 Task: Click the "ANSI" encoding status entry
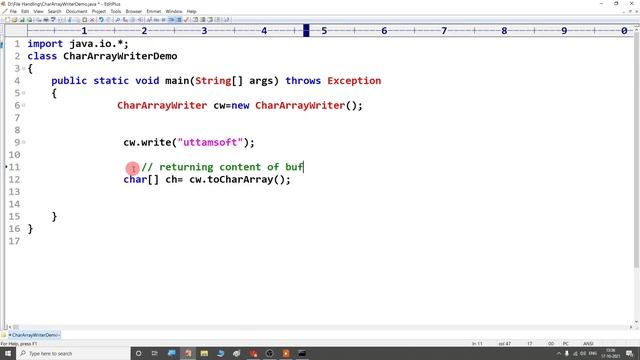click(x=588, y=344)
